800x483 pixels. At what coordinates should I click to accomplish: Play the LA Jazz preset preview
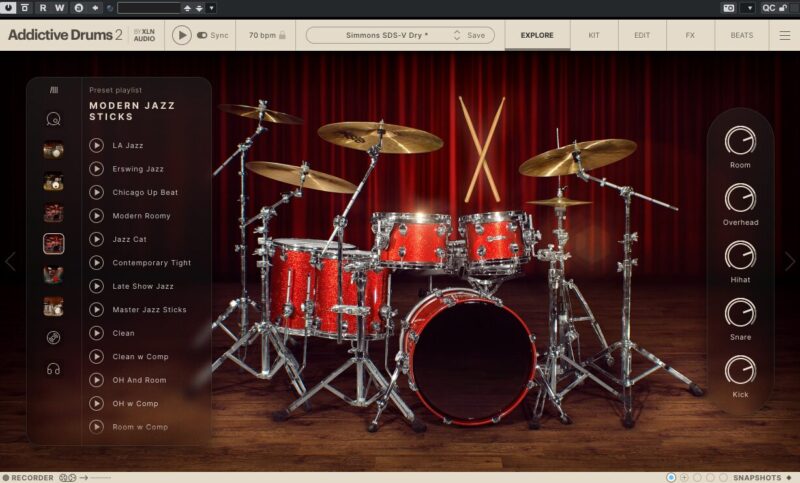(x=96, y=145)
